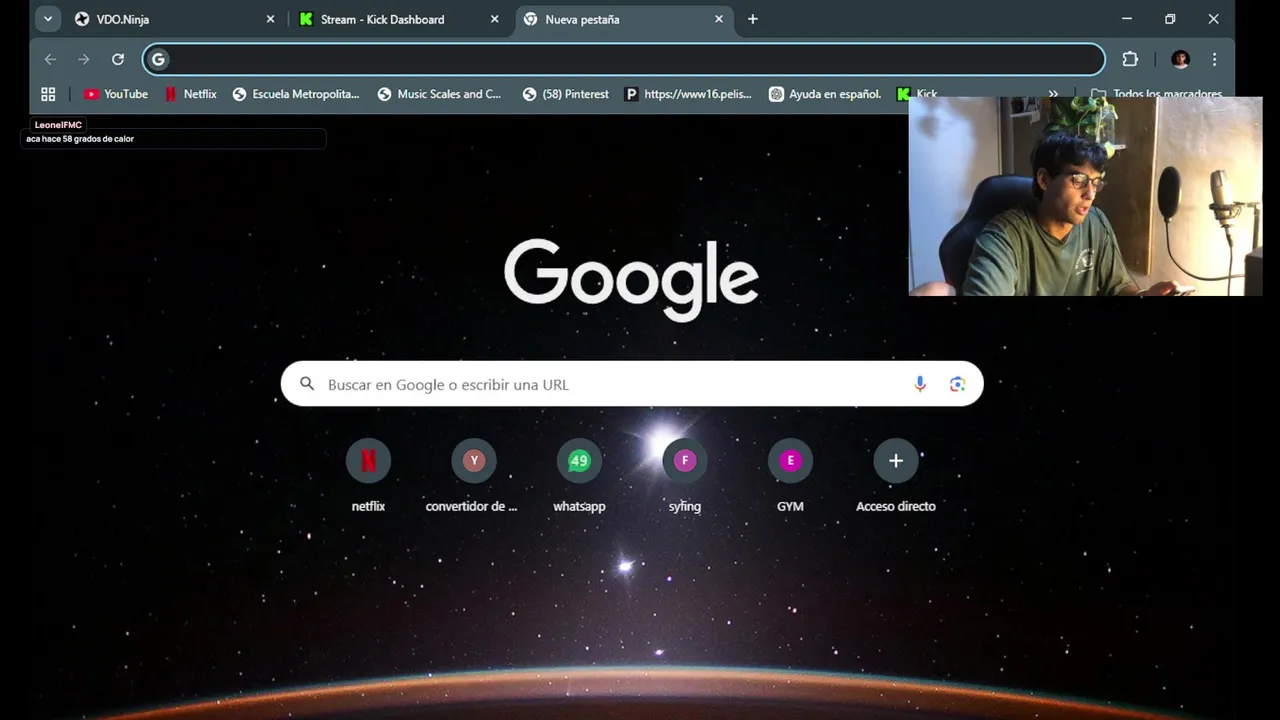Open the Extensions puzzle icon
The height and width of the screenshot is (720, 1280).
[1130, 59]
